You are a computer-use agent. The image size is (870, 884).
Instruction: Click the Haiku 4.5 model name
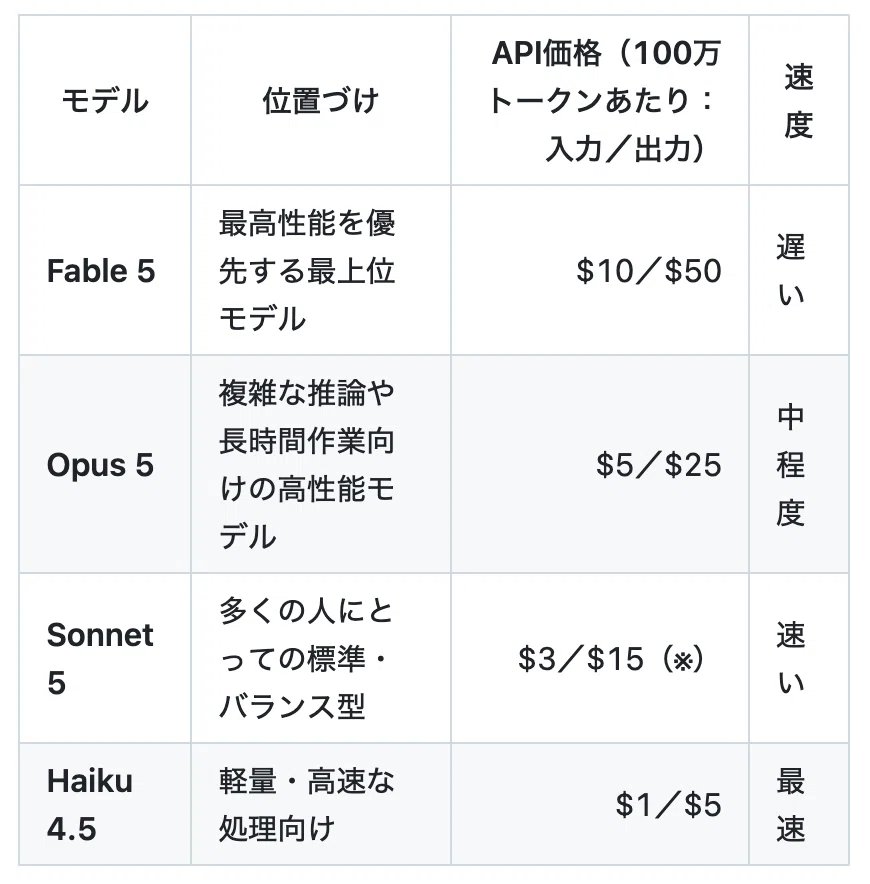tap(90, 805)
